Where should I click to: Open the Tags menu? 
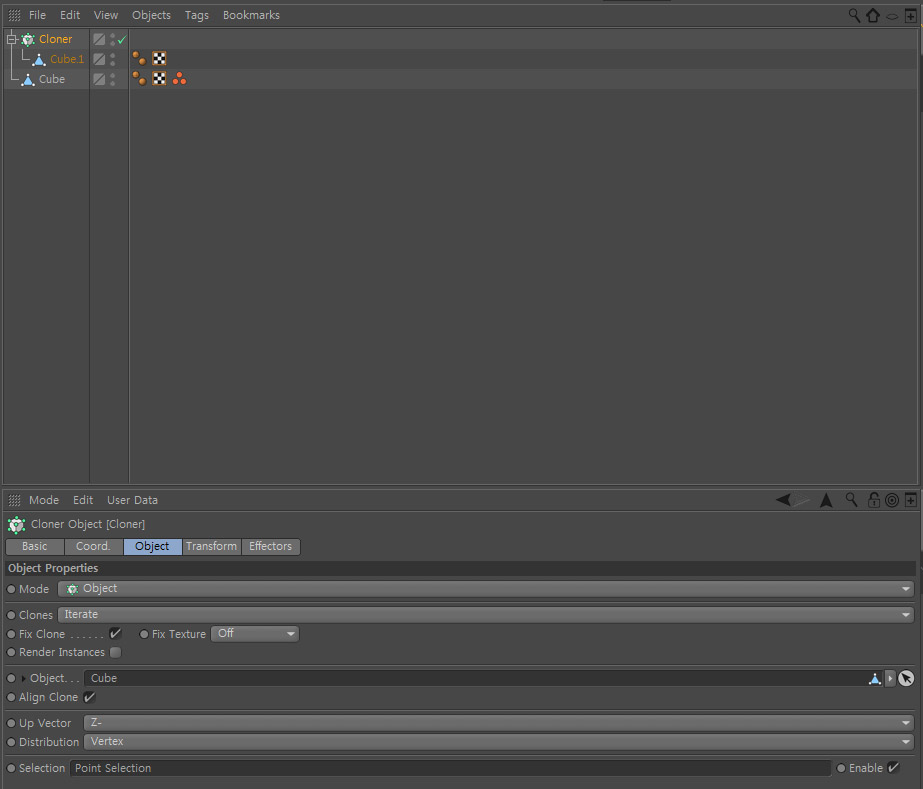click(197, 15)
